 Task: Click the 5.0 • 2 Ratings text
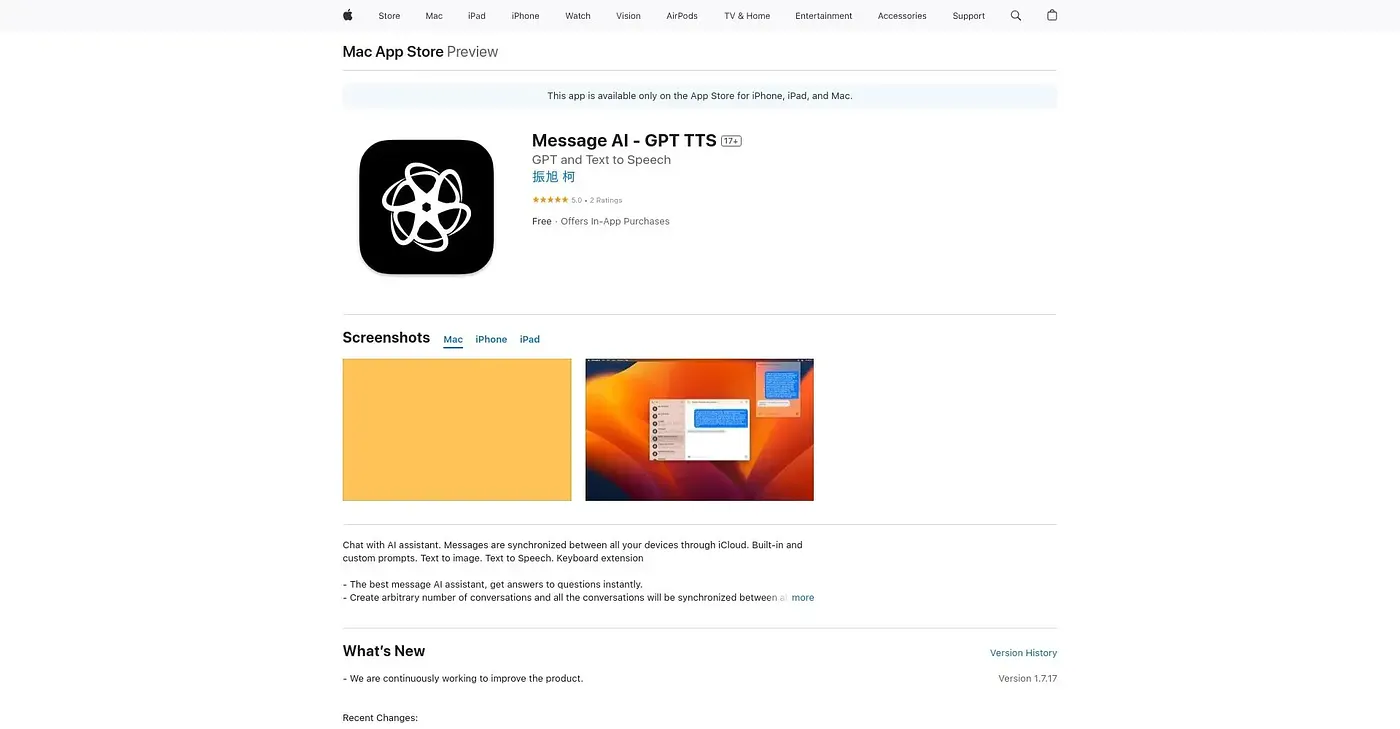click(x=597, y=201)
